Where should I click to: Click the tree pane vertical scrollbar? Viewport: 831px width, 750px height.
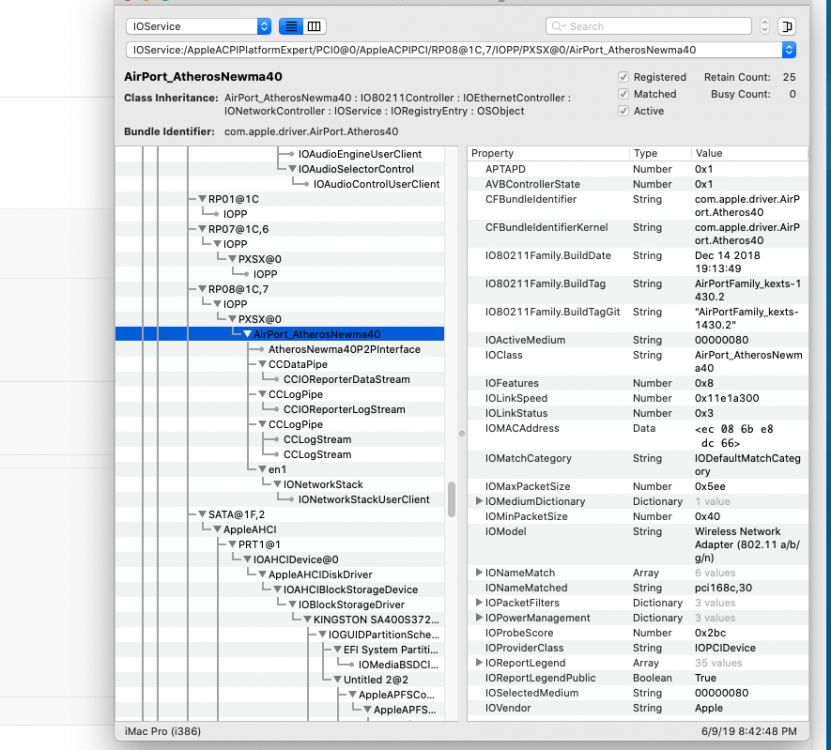pyautogui.click(x=452, y=499)
